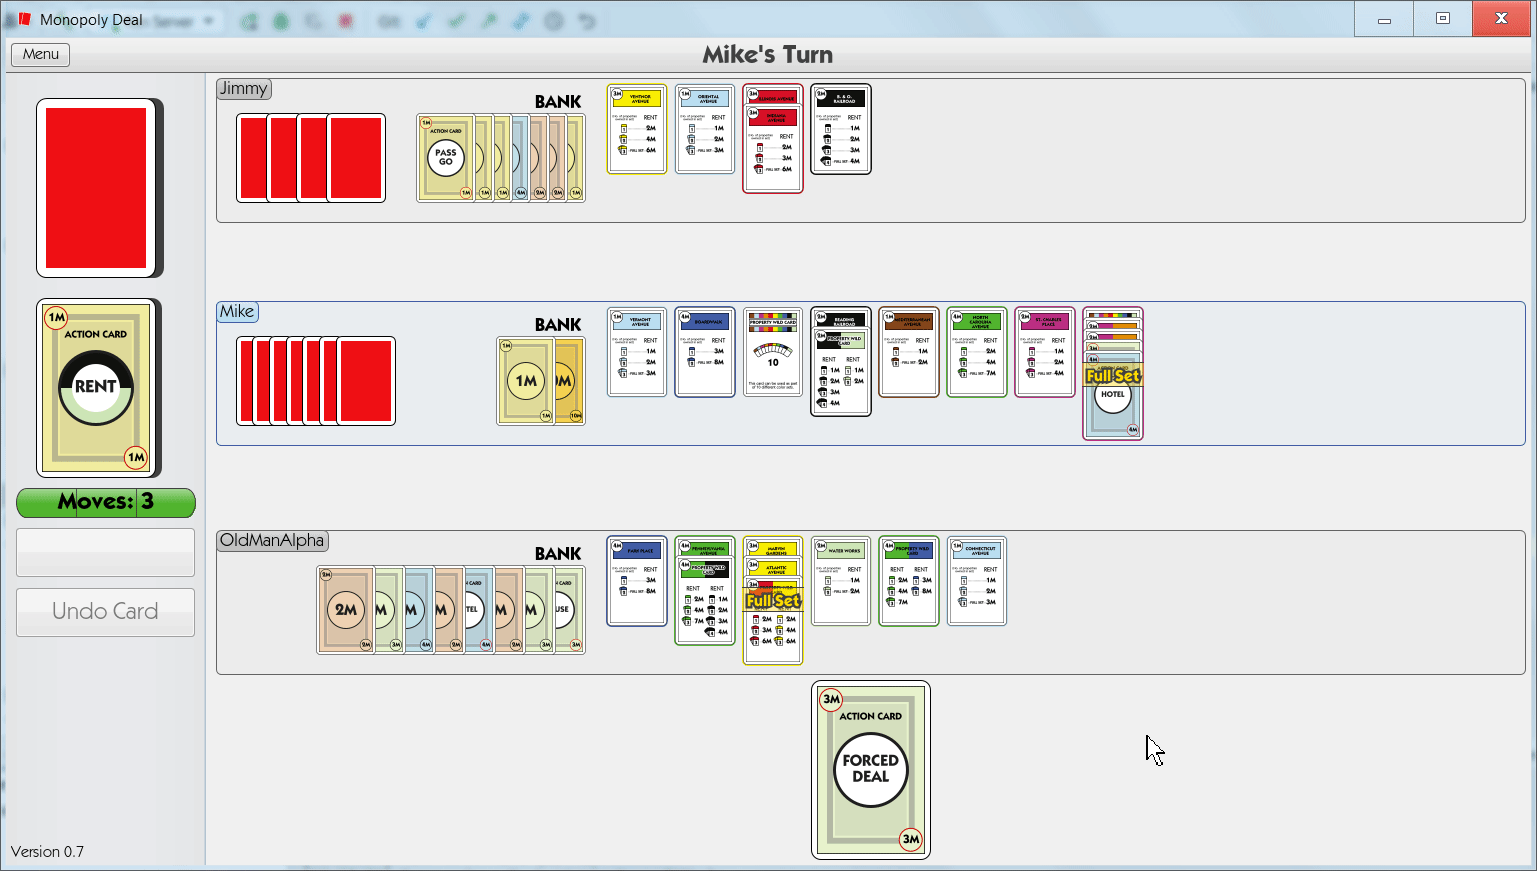This screenshot has width=1537, height=871.
Task: Click Jimmy's Pass Go bank card
Action: [445, 158]
